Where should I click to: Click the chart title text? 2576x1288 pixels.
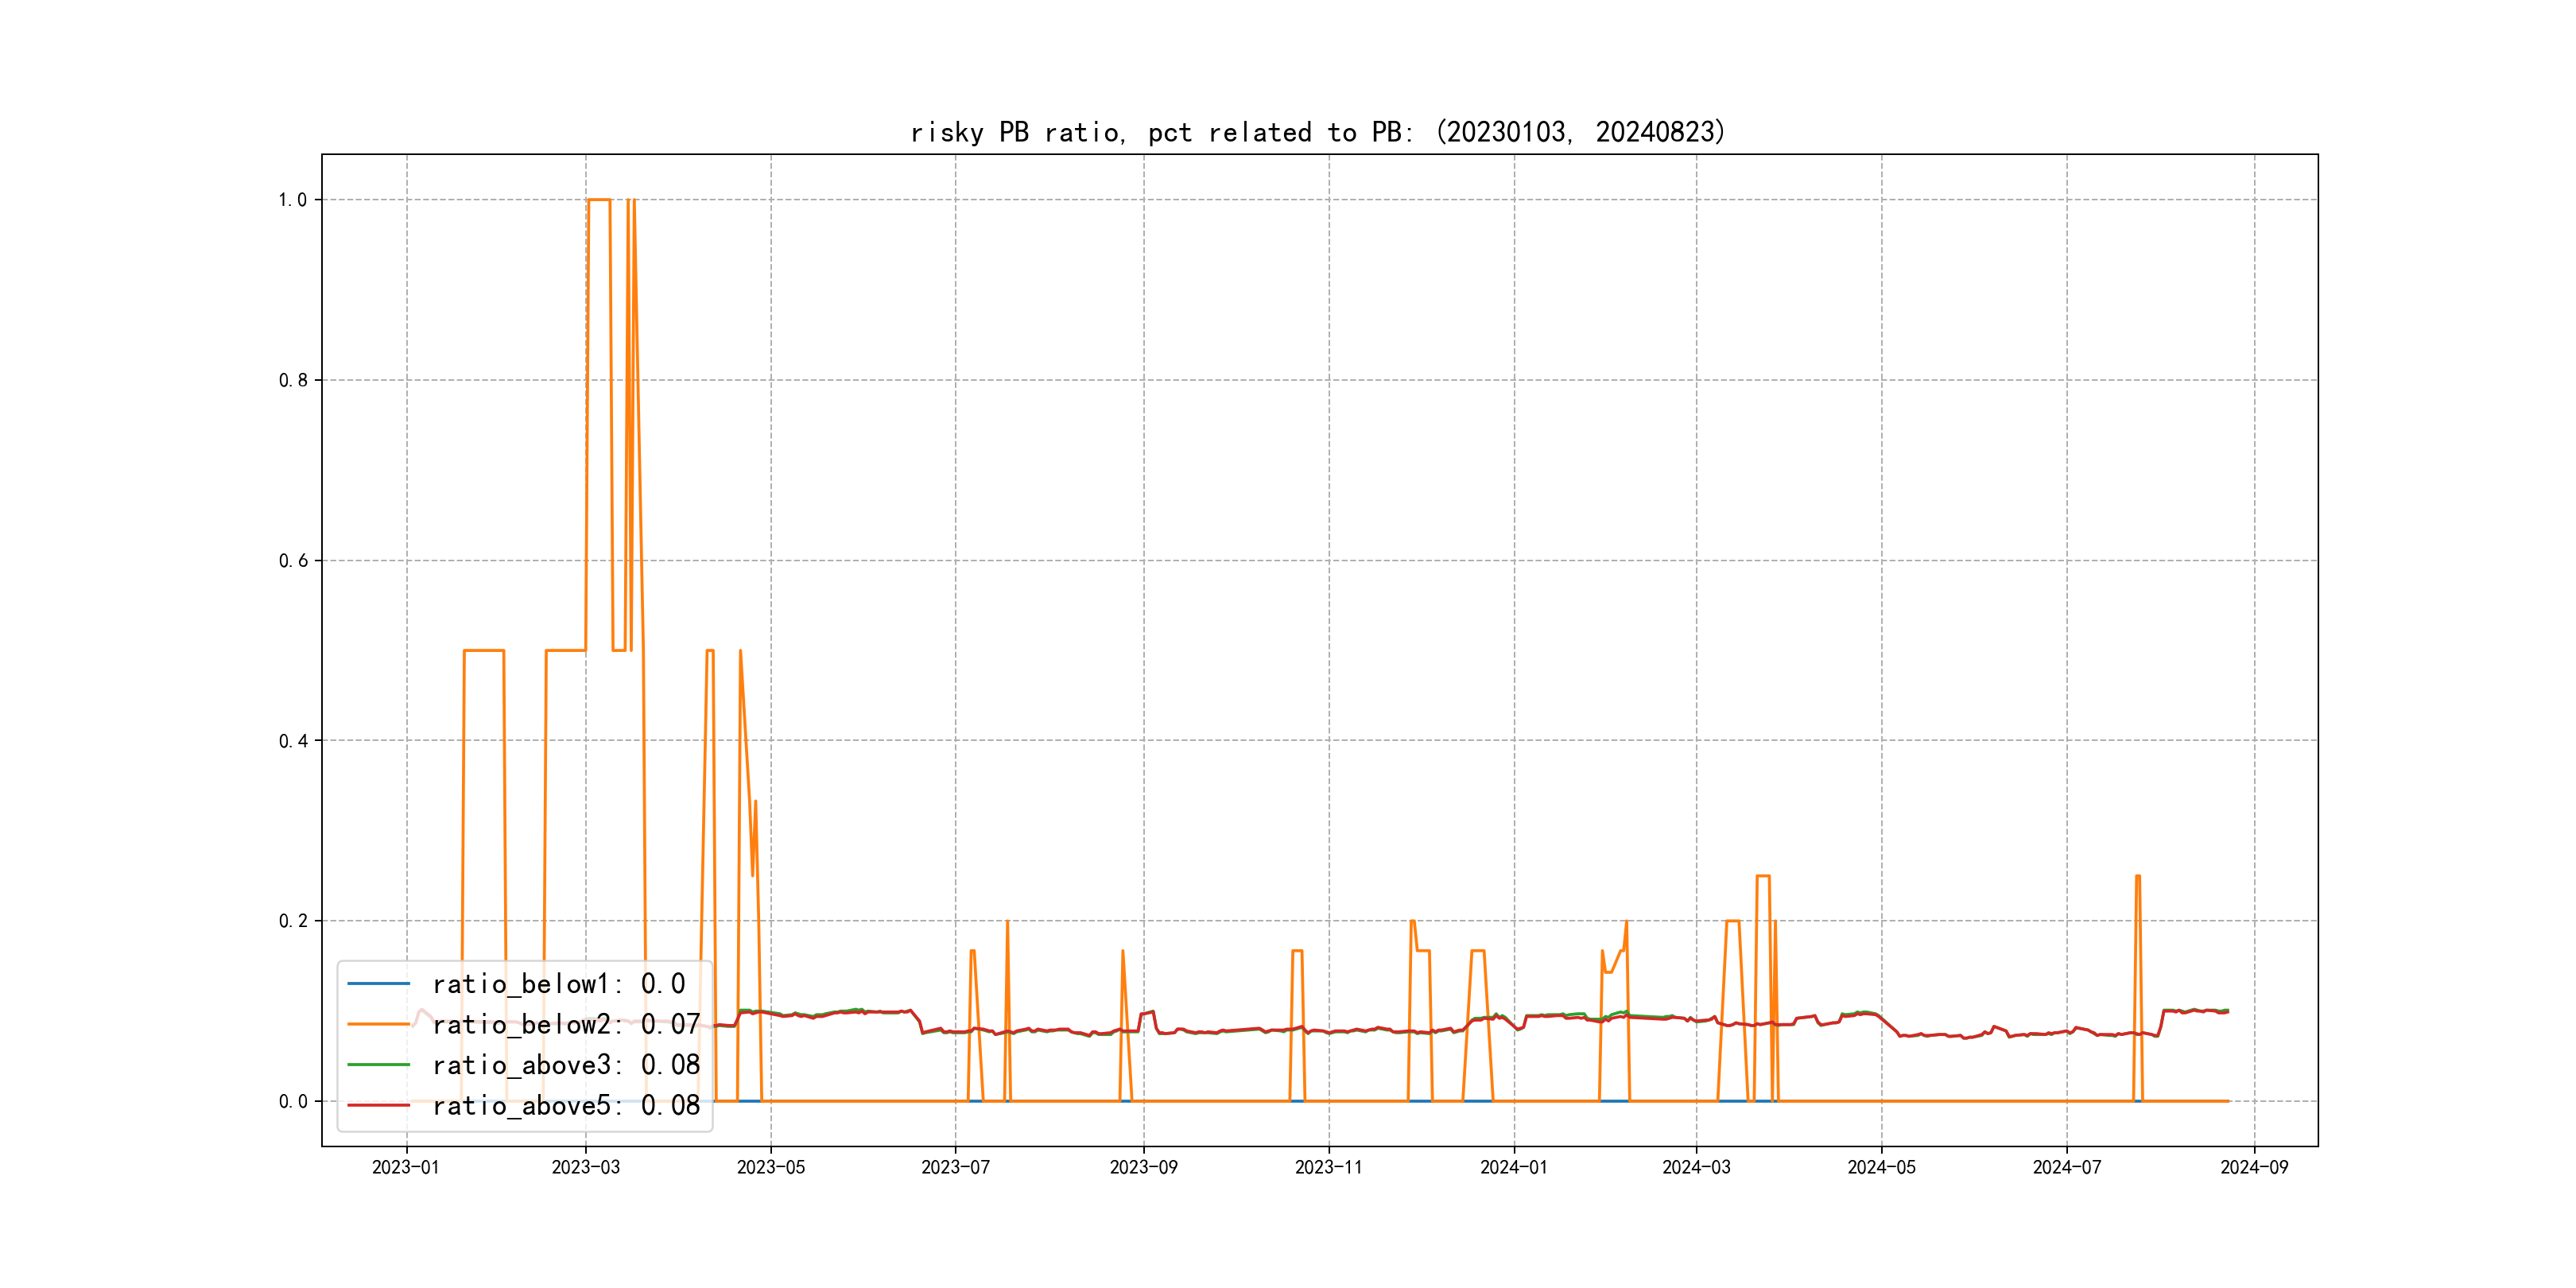[x=1318, y=132]
